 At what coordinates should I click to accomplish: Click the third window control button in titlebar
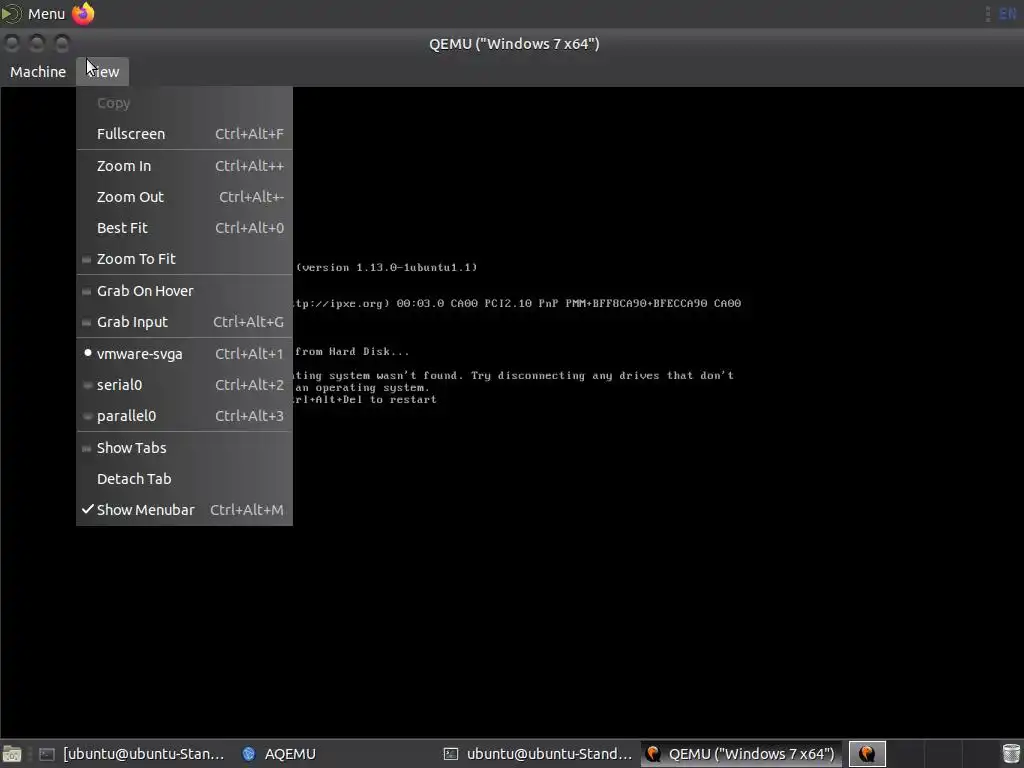click(x=62, y=44)
